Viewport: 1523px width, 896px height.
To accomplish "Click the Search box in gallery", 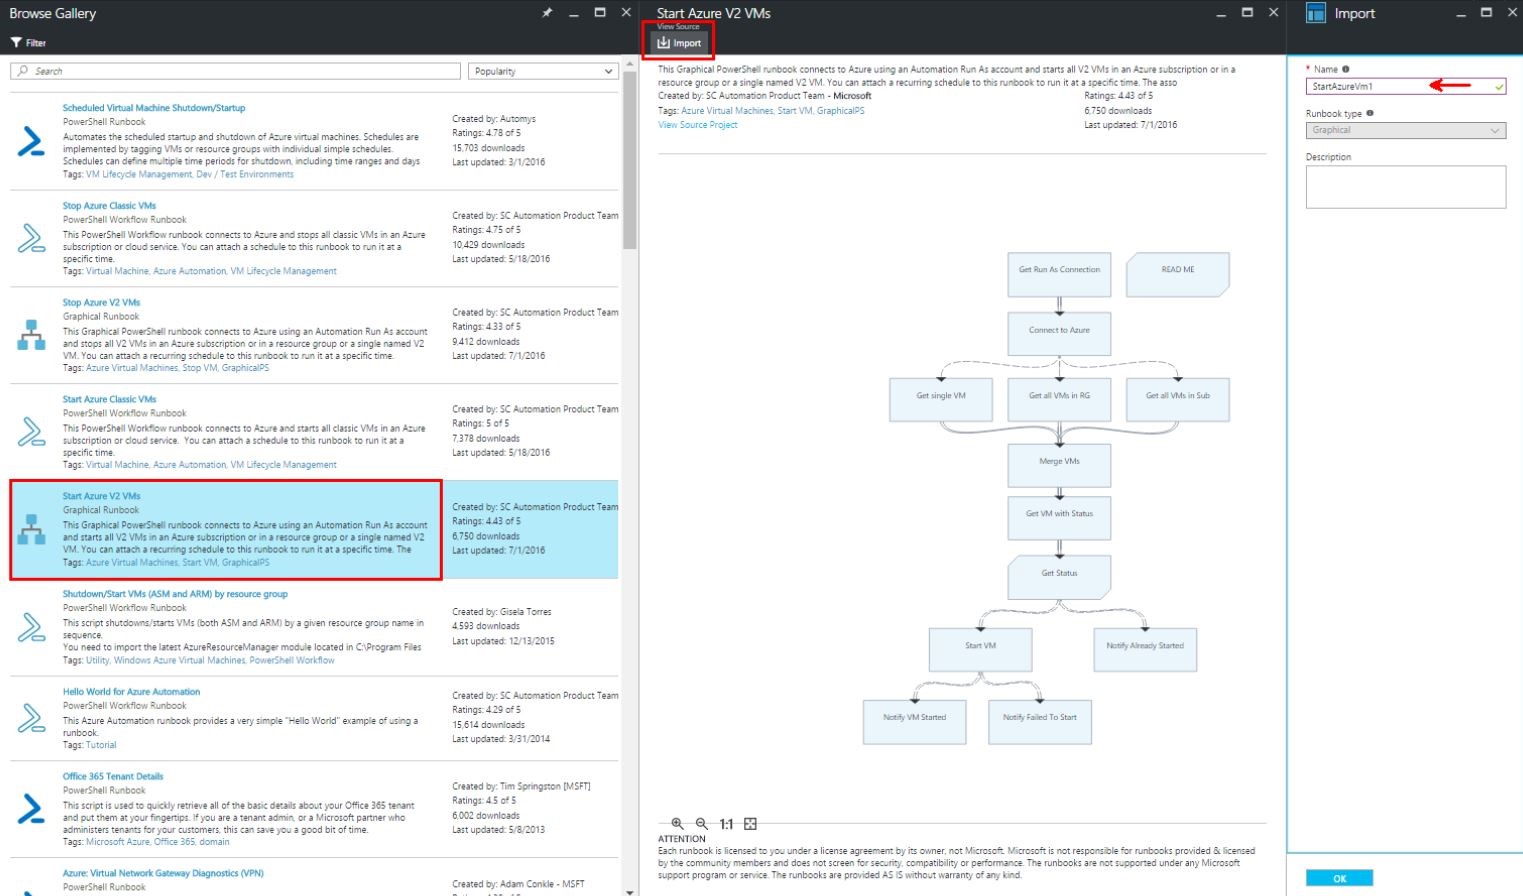I will [236, 71].
